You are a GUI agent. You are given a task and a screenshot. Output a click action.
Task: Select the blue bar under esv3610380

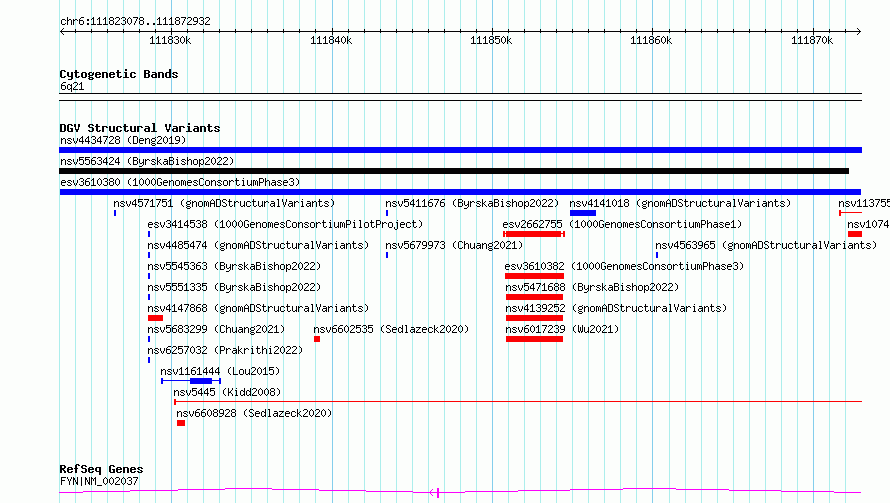coord(460,192)
